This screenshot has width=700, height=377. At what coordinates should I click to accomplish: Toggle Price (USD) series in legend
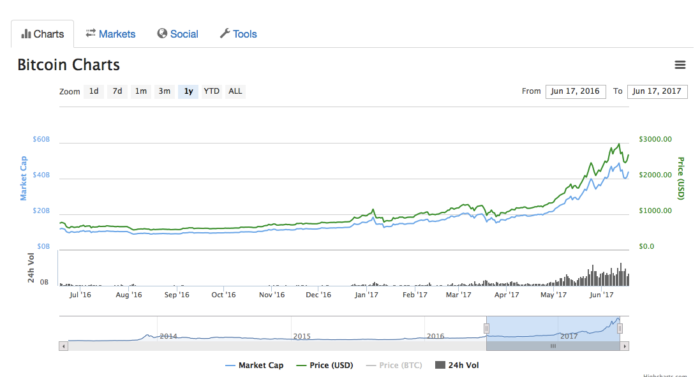tap(325, 365)
